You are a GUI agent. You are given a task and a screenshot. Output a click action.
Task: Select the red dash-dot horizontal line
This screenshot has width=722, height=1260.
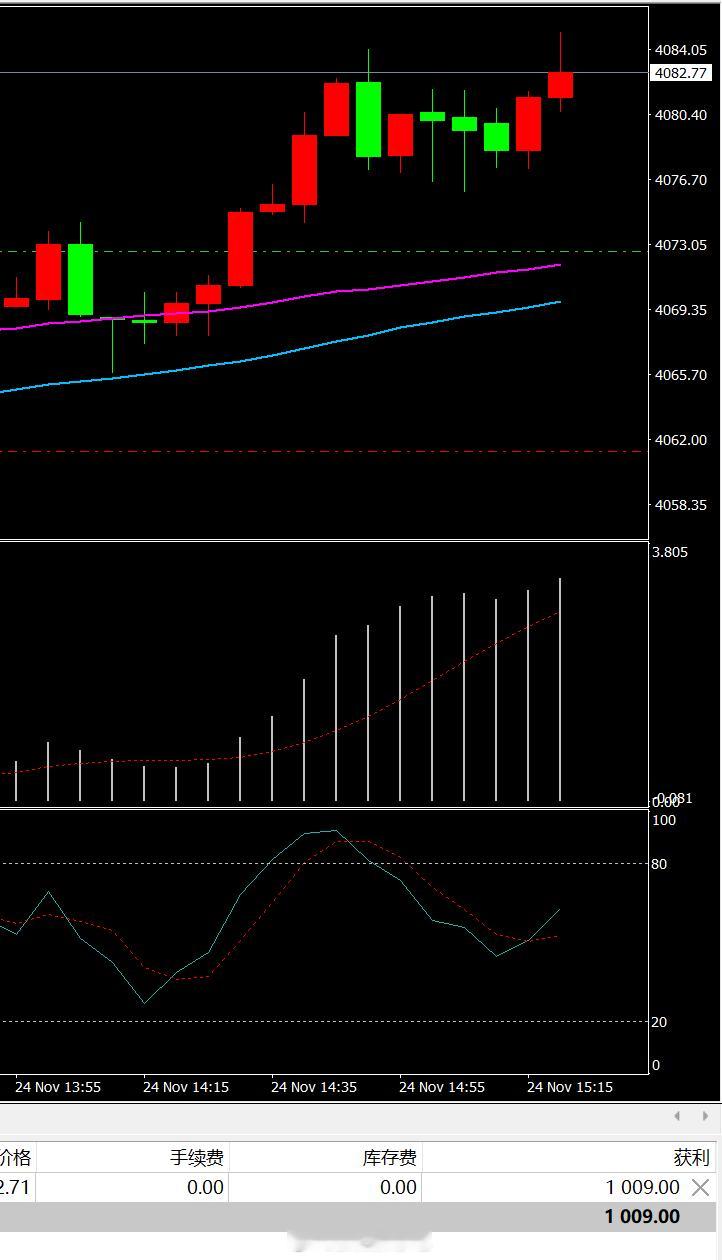[322, 451]
